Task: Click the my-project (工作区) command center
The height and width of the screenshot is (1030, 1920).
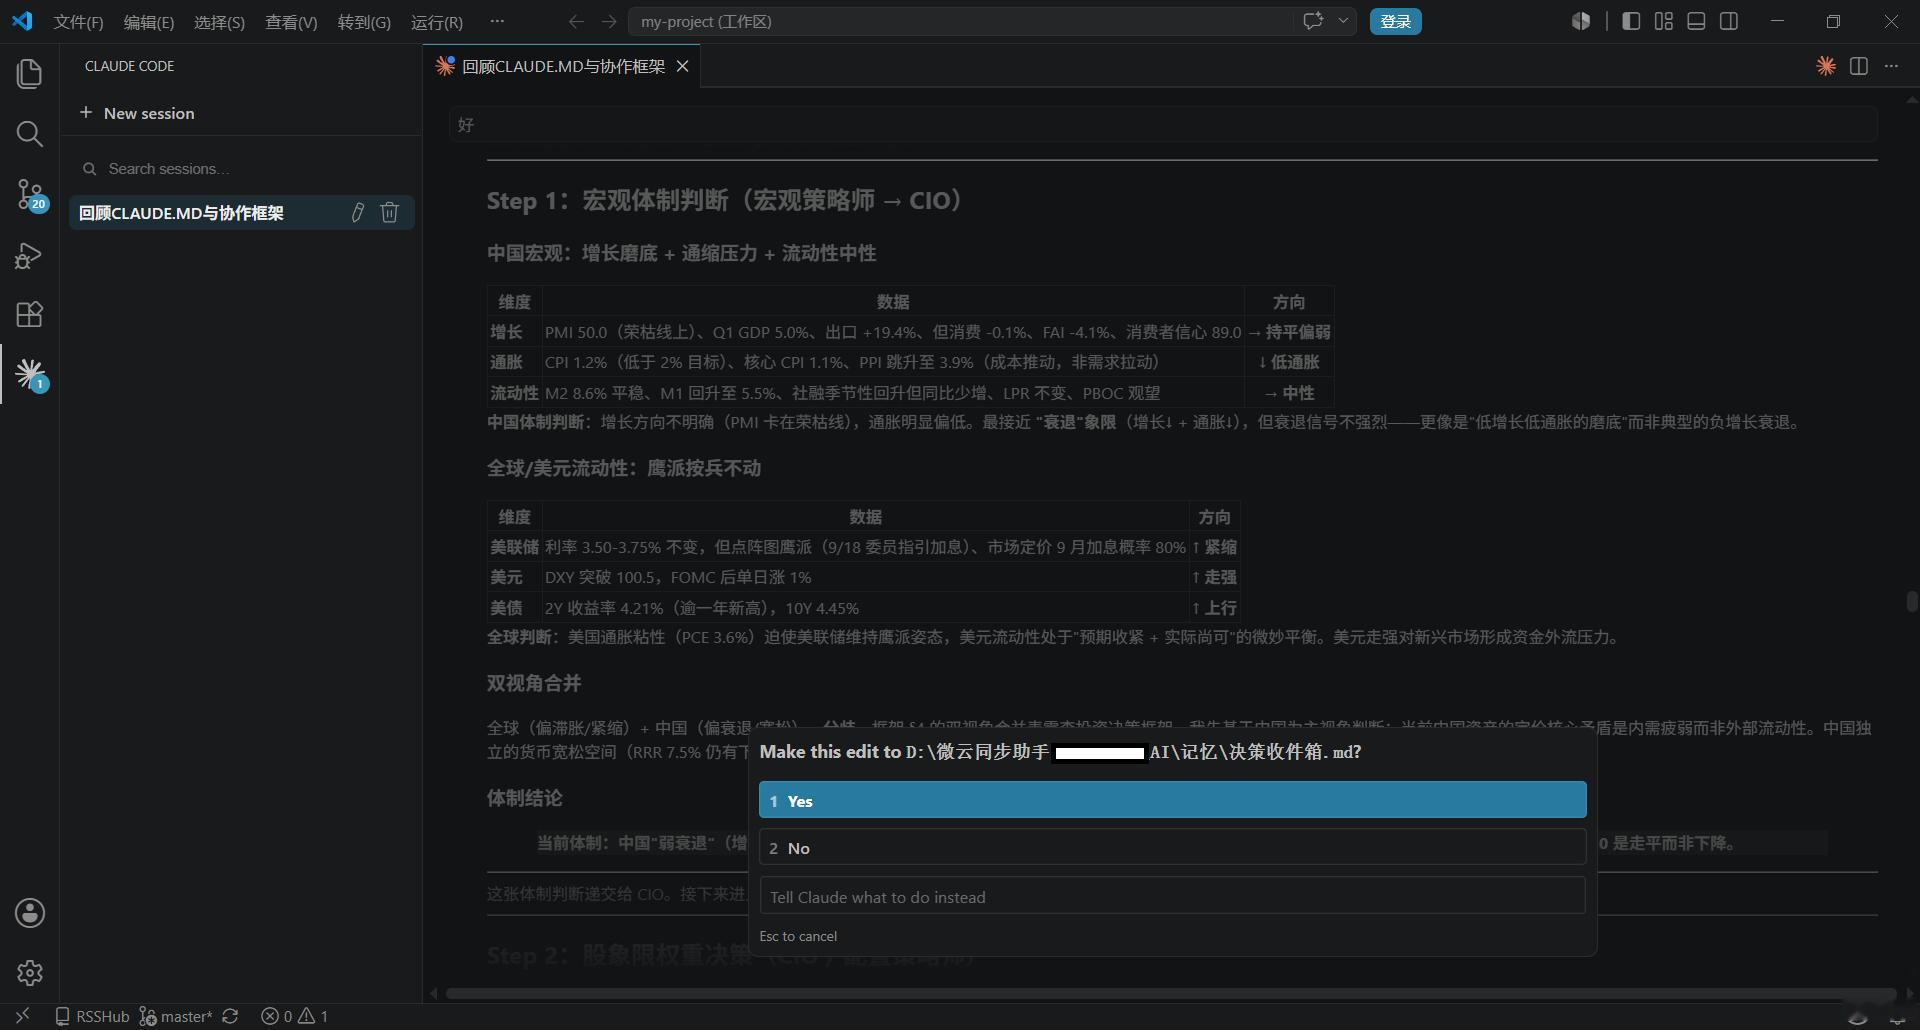Action: (960, 21)
